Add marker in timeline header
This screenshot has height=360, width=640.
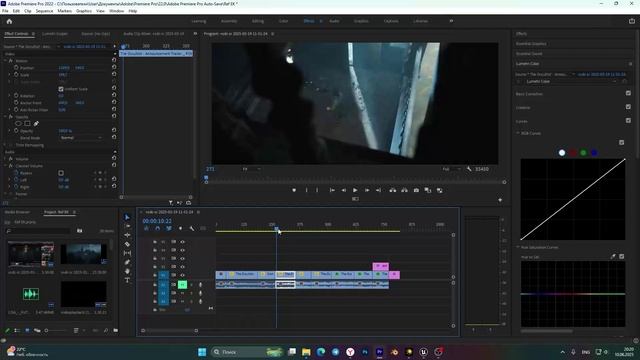tap(180, 229)
